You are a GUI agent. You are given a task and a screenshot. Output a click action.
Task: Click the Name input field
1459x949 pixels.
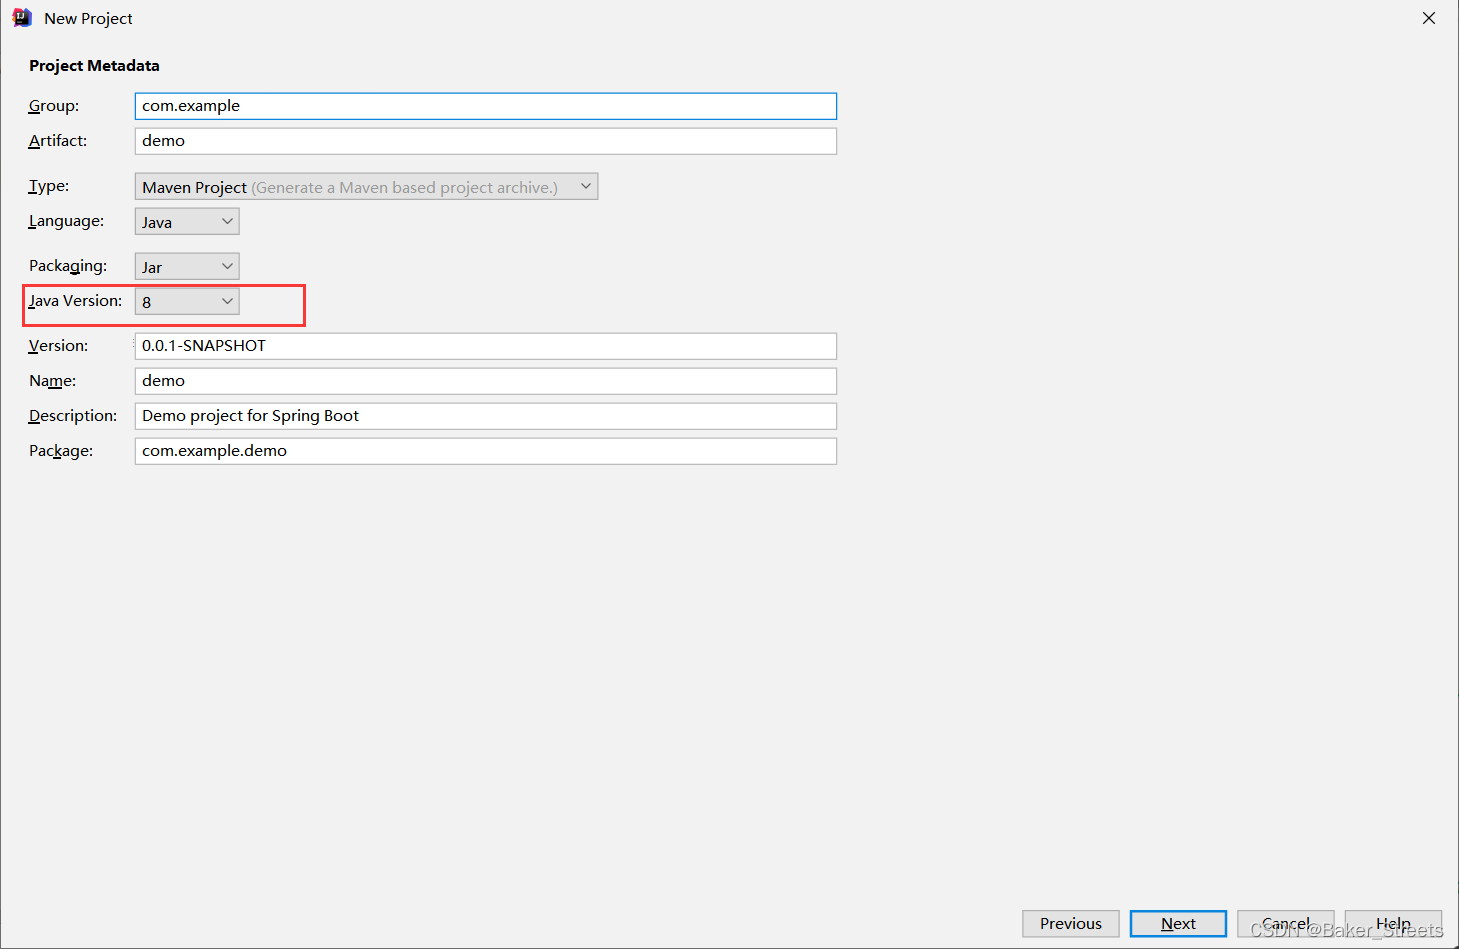[x=485, y=381]
